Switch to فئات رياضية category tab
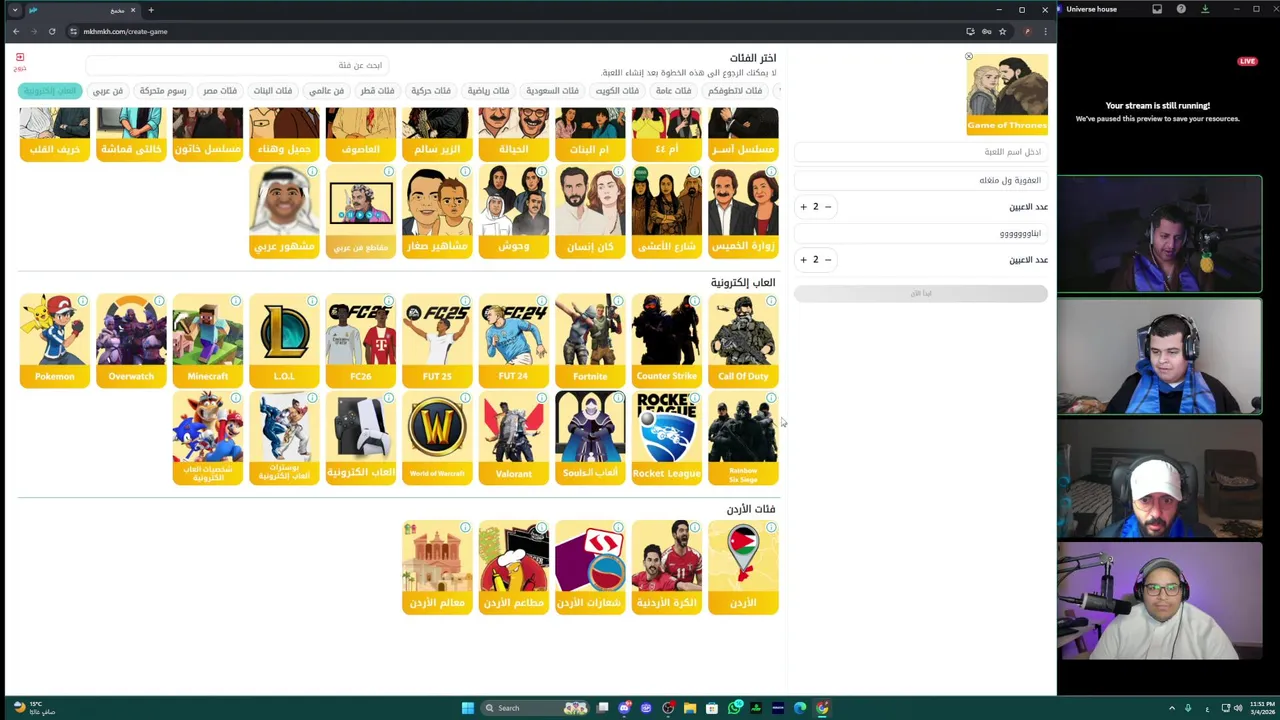This screenshot has height=720, width=1280. pyautogui.click(x=488, y=91)
